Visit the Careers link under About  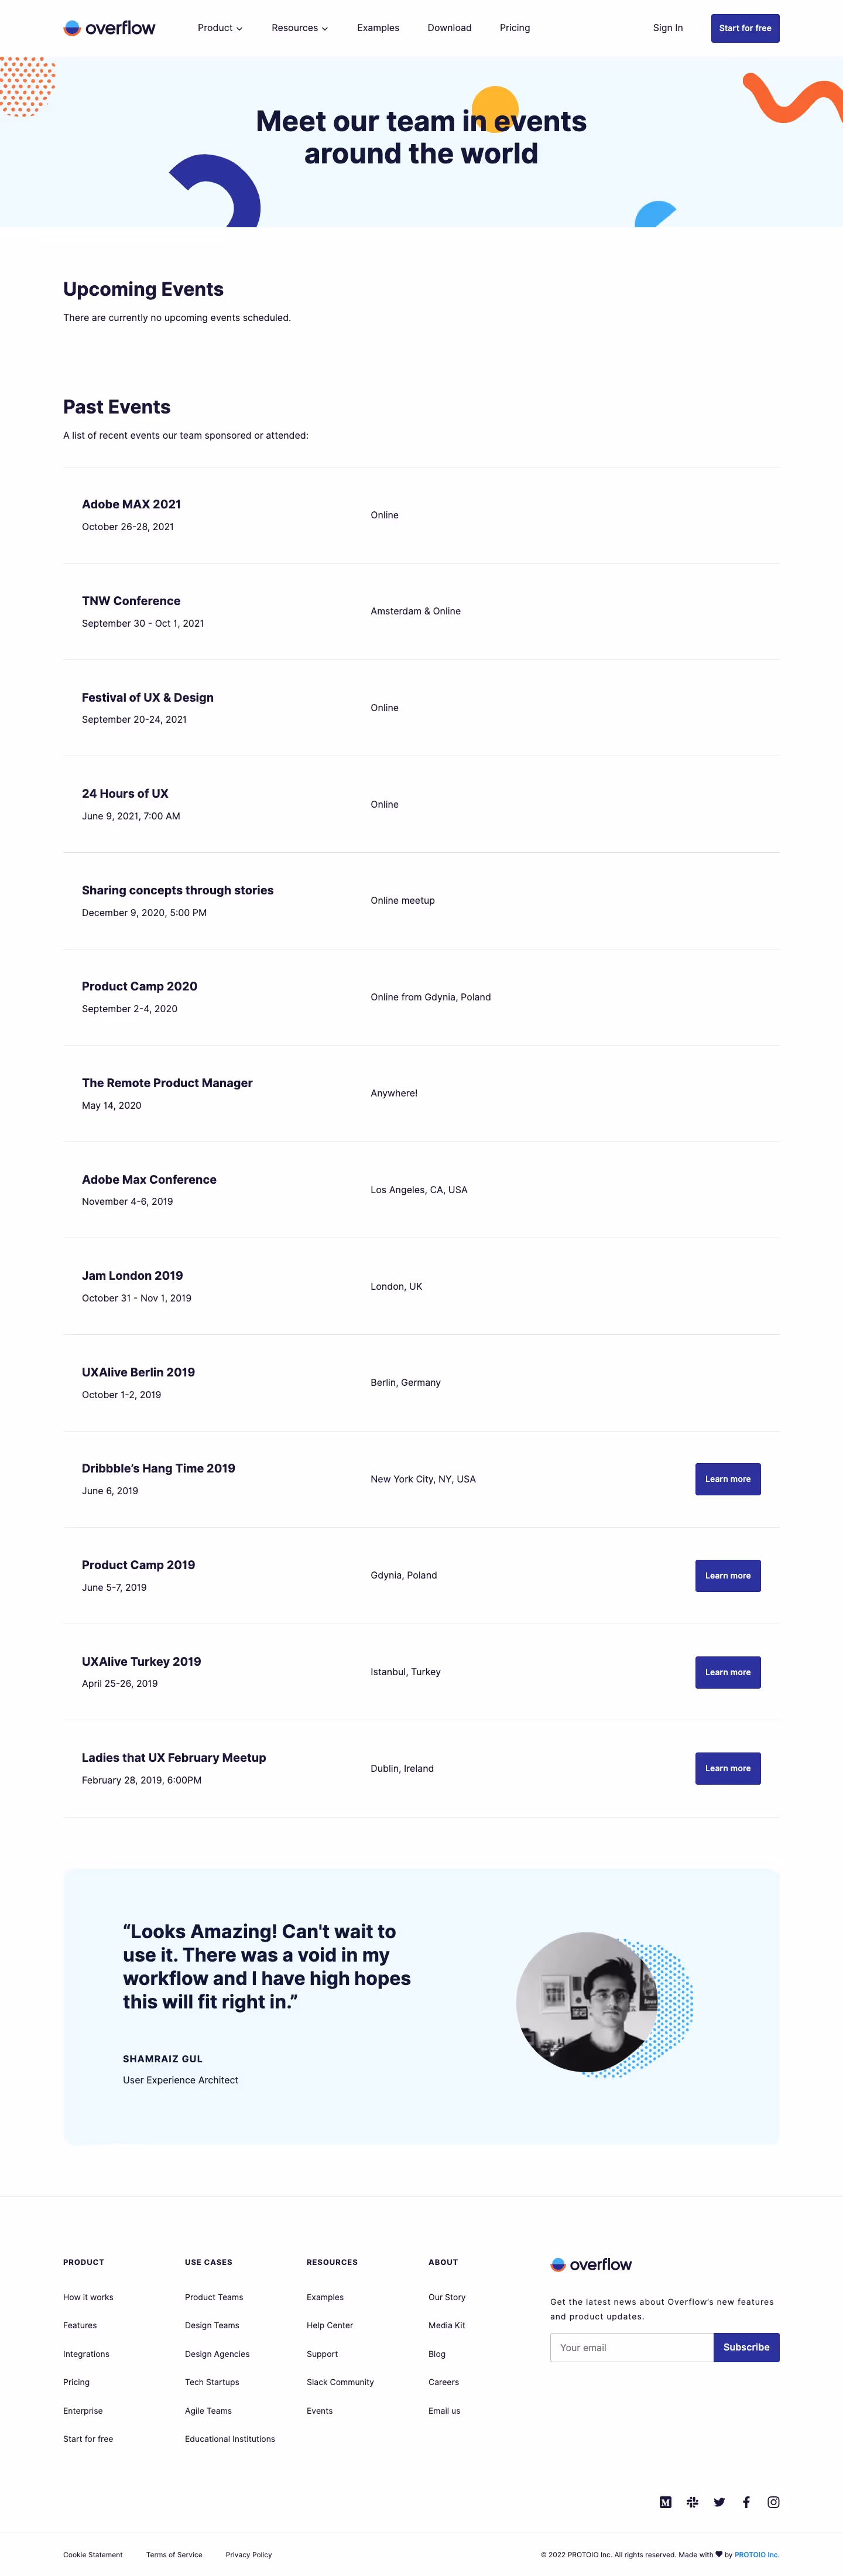click(443, 2381)
